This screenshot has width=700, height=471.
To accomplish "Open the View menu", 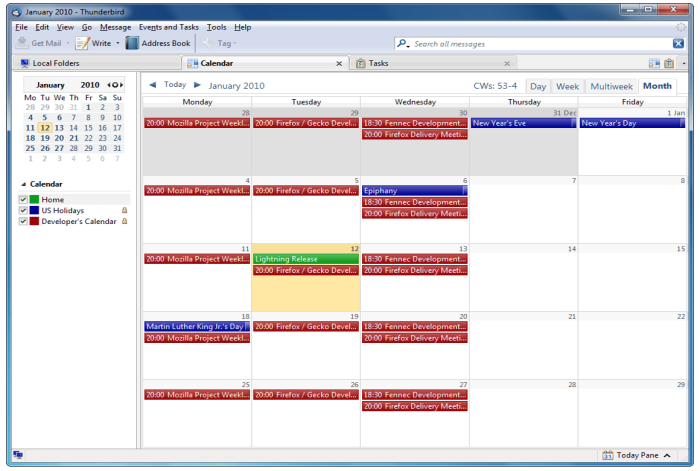I will point(65,27).
